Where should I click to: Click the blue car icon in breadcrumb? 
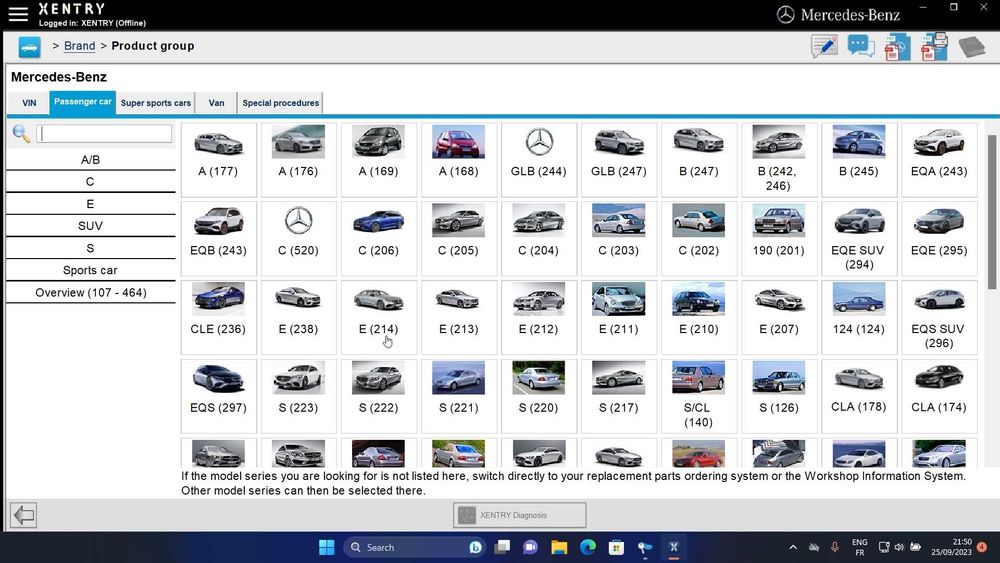click(29, 47)
